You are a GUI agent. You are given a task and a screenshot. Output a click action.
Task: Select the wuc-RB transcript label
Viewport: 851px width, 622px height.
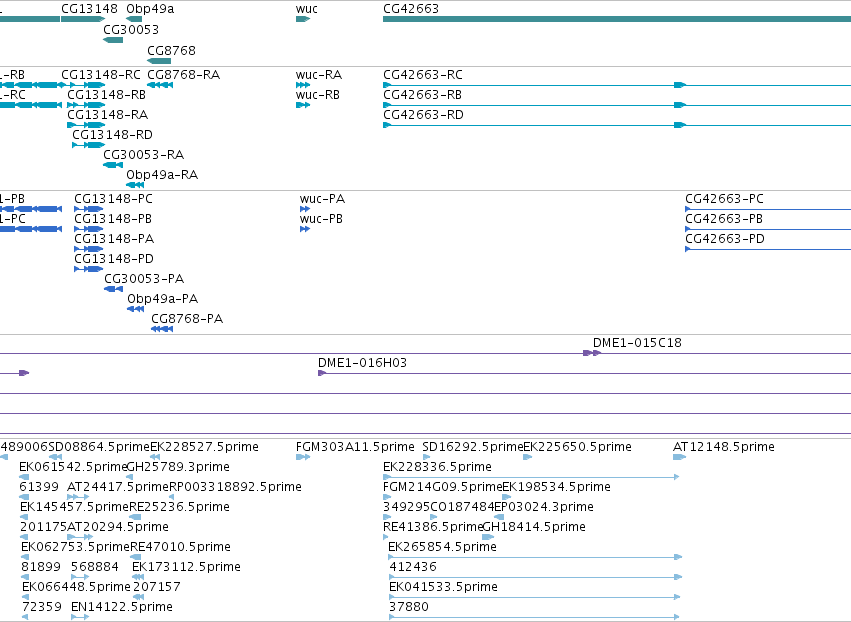coord(317,95)
